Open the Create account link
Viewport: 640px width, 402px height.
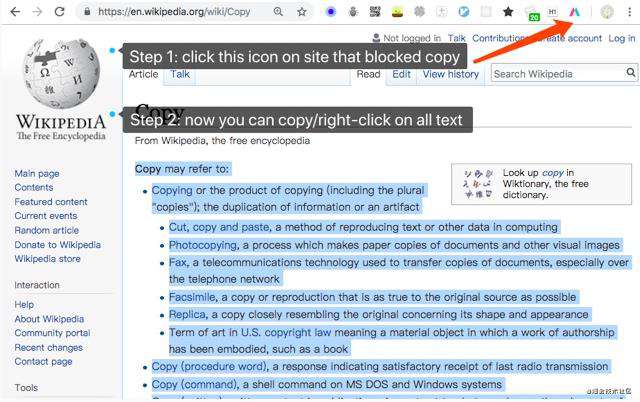(569, 38)
